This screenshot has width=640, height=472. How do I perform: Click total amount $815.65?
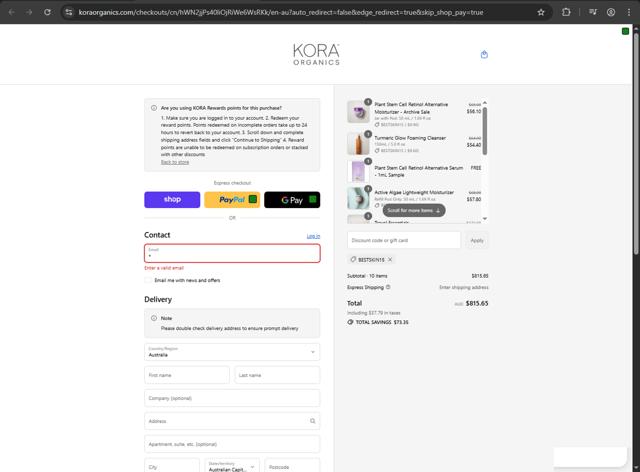(477, 303)
